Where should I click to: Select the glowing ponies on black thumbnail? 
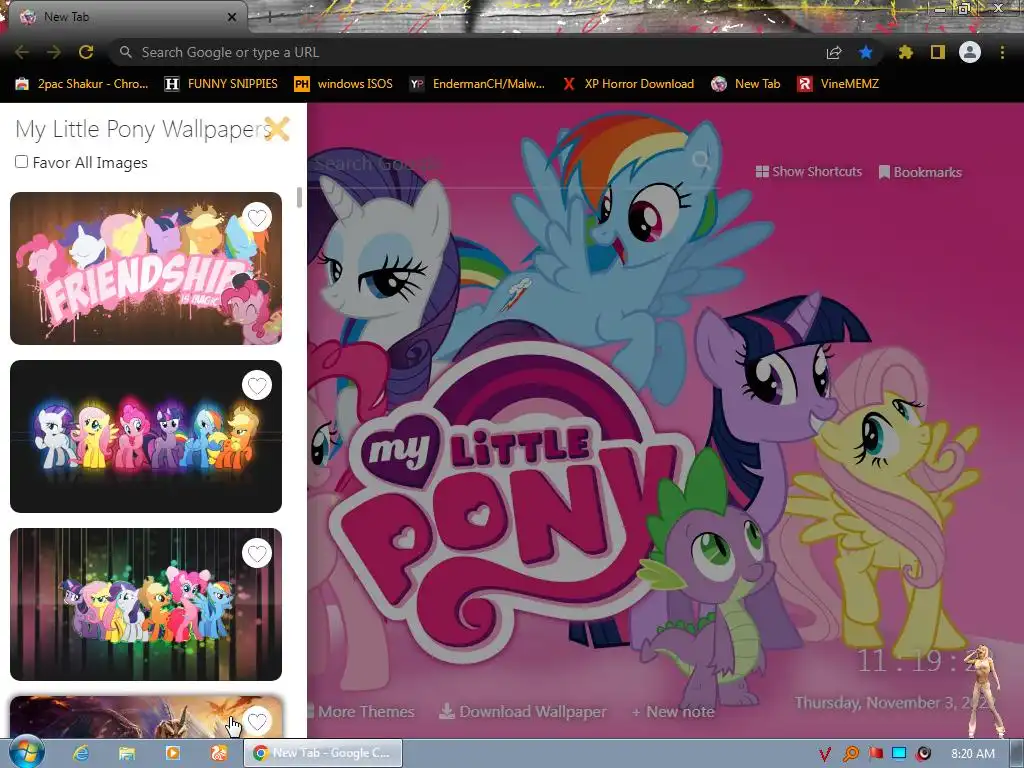(146, 436)
